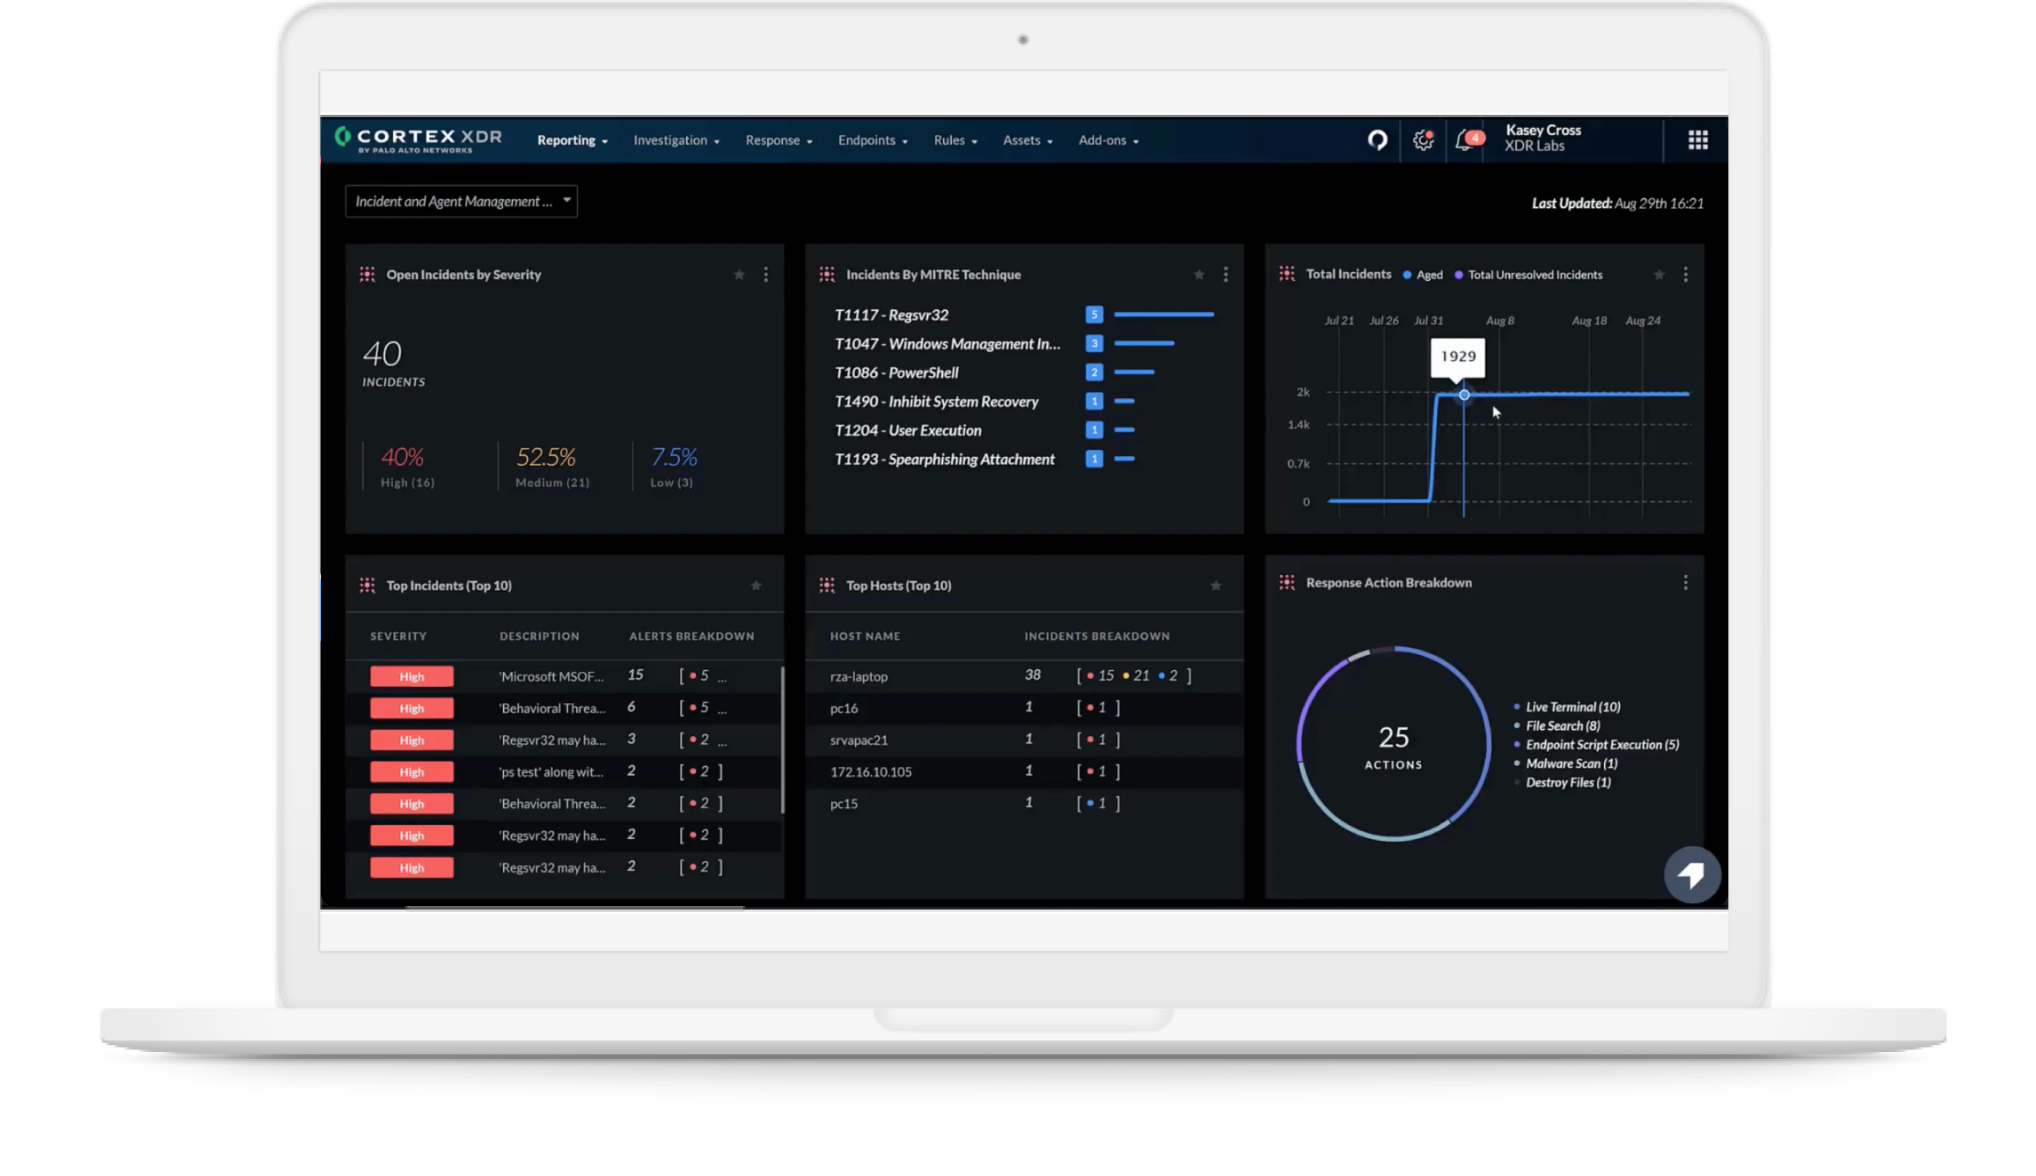Screen dimensions: 2036x1176
Task: Open the notifications bell icon
Action: (1464, 140)
